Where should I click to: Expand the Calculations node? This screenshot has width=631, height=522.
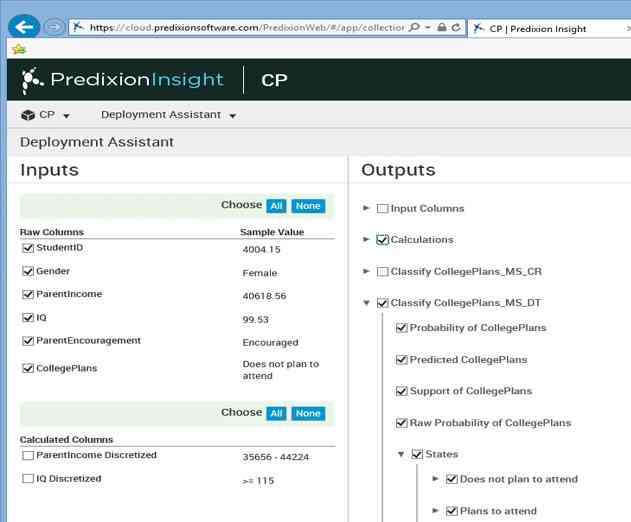[366, 239]
